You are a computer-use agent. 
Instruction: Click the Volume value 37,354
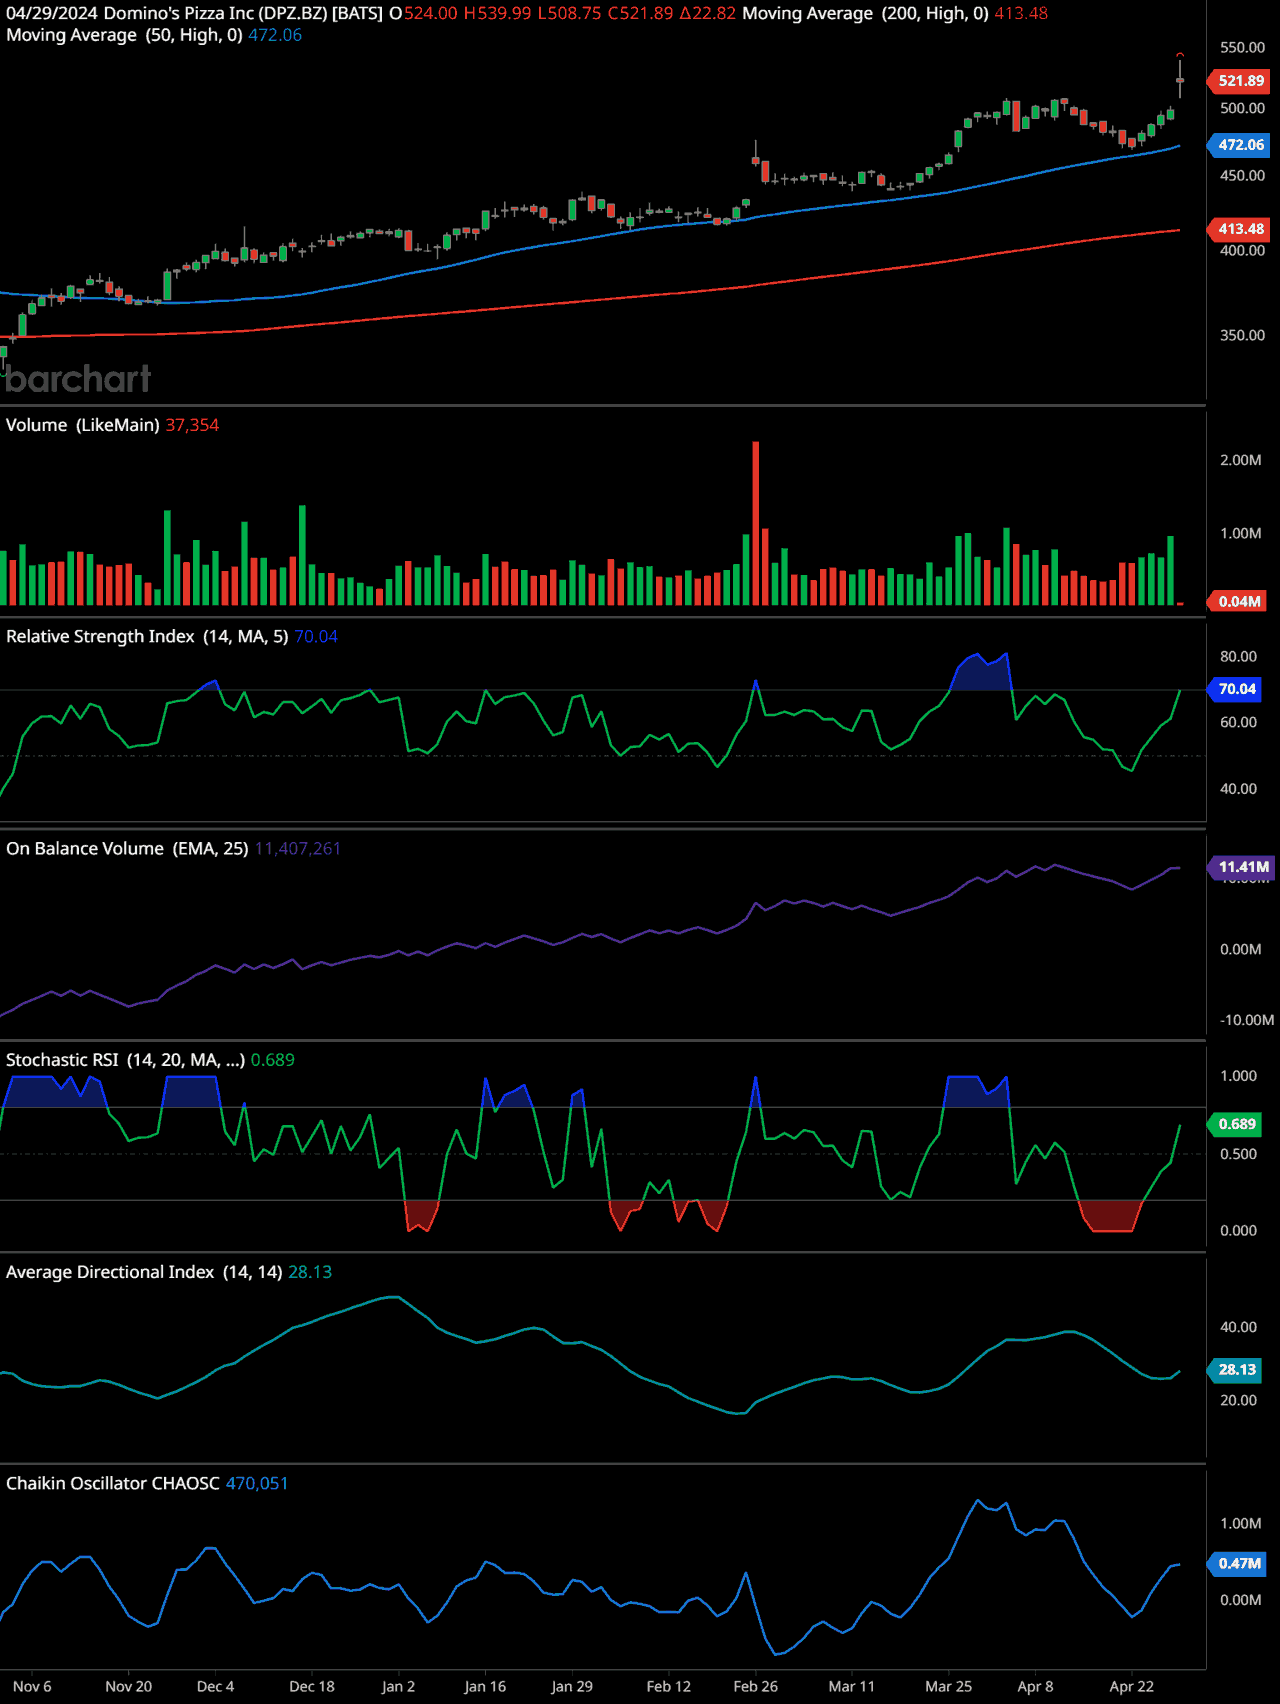coord(192,425)
